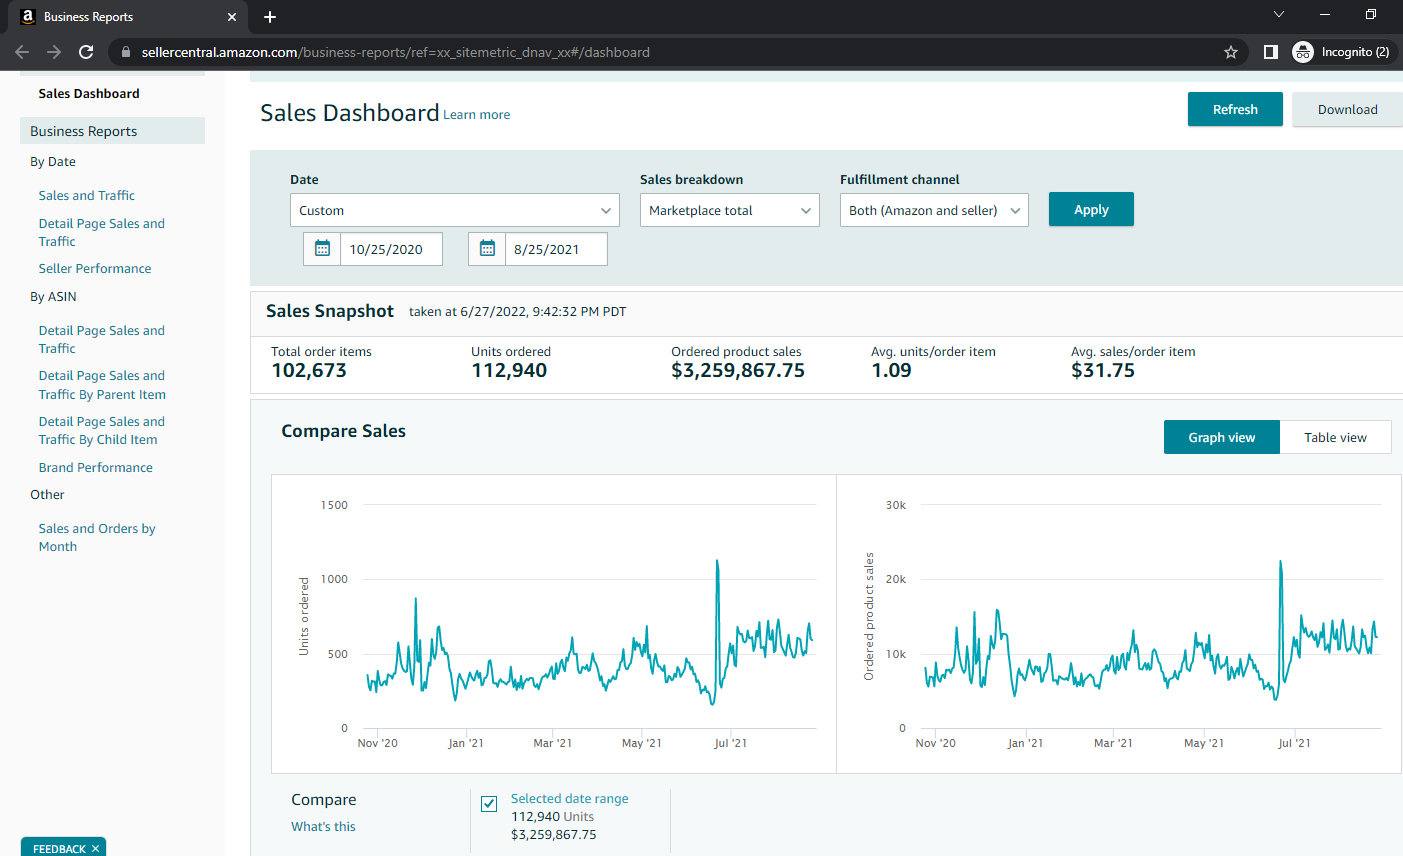The height and width of the screenshot is (856, 1403).
Task: Click the What's this link under Compare
Action: [x=323, y=827]
